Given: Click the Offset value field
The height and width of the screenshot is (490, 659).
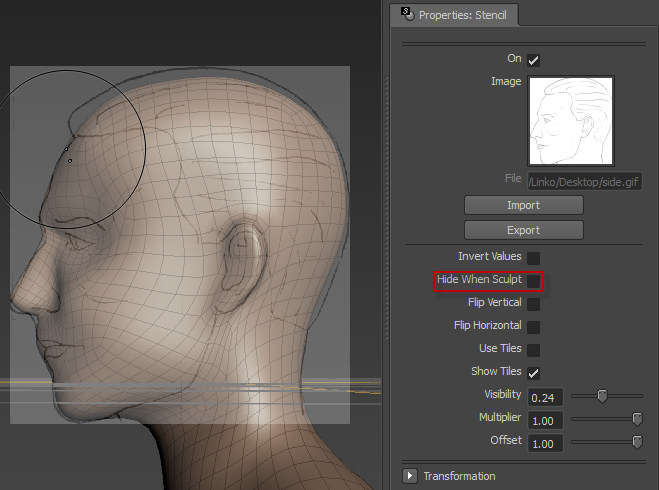Looking at the screenshot, I should pos(545,443).
